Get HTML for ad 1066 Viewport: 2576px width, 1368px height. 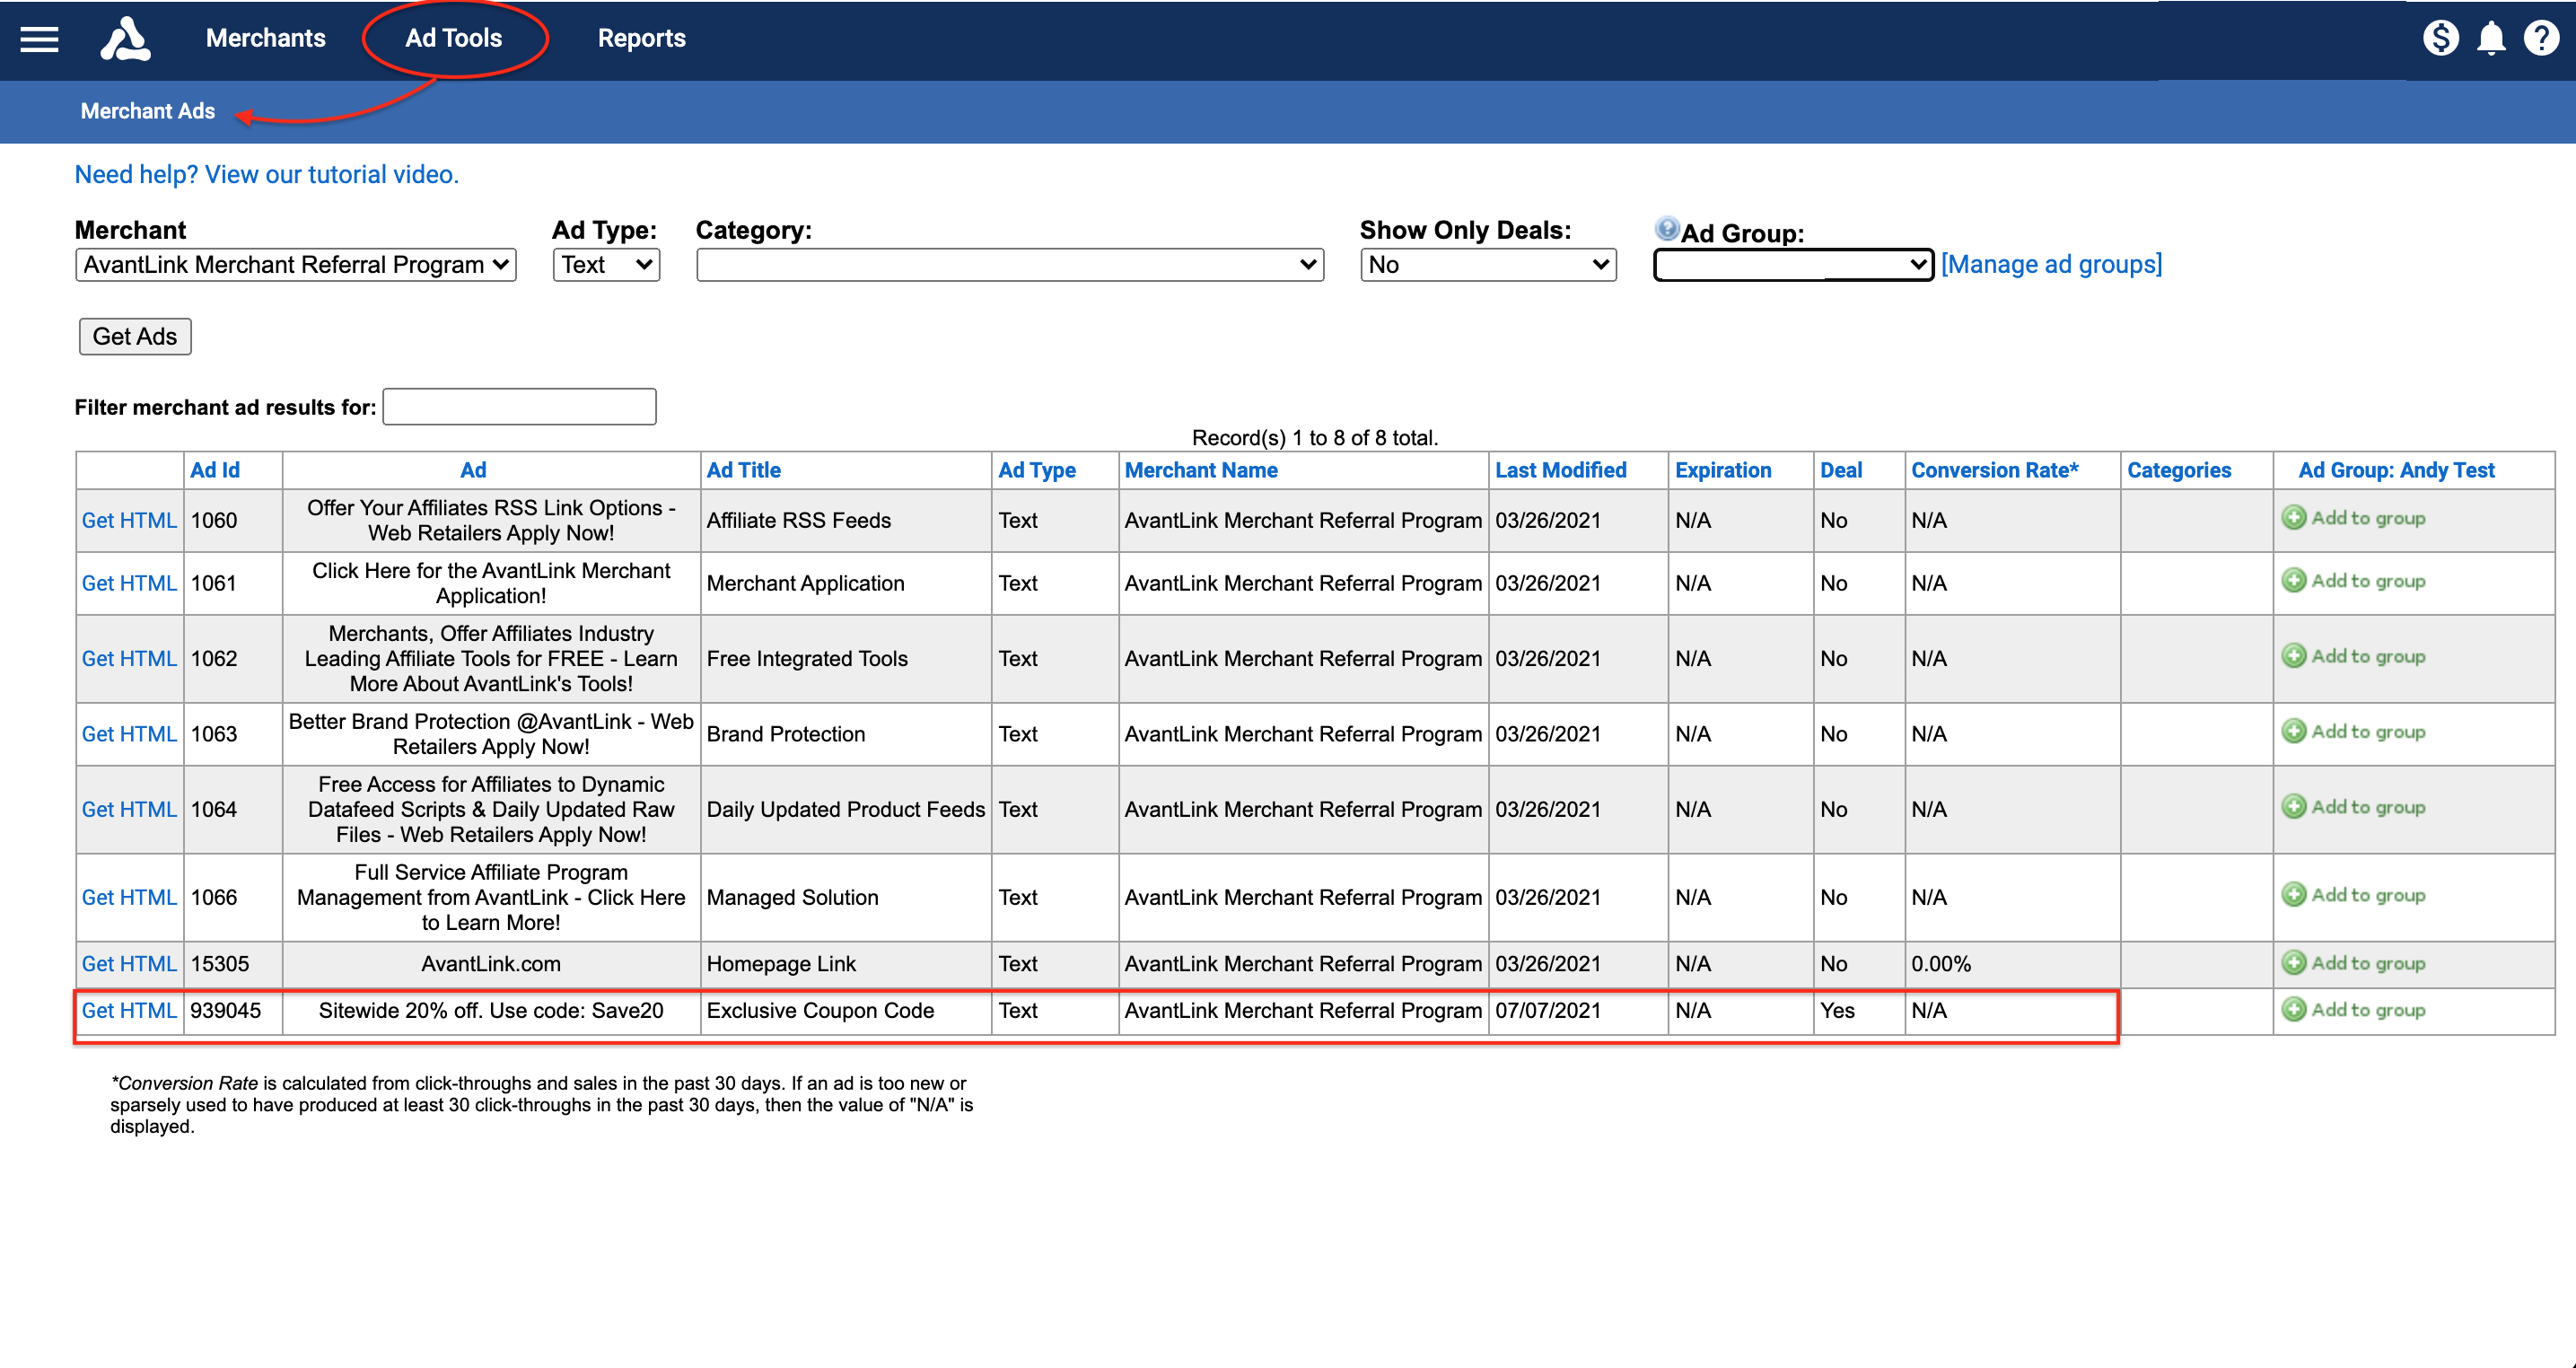(x=129, y=897)
